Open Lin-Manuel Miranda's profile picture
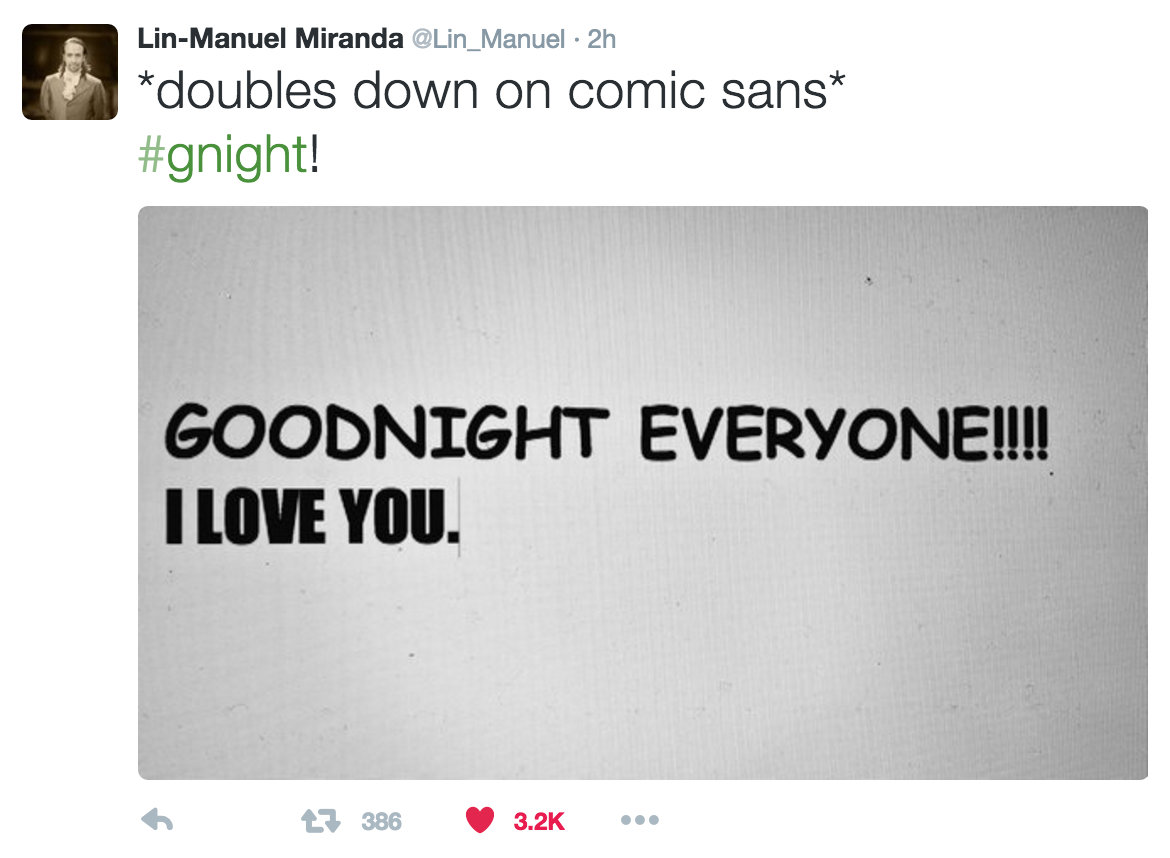The height and width of the screenshot is (858, 1170). [70, 72]
